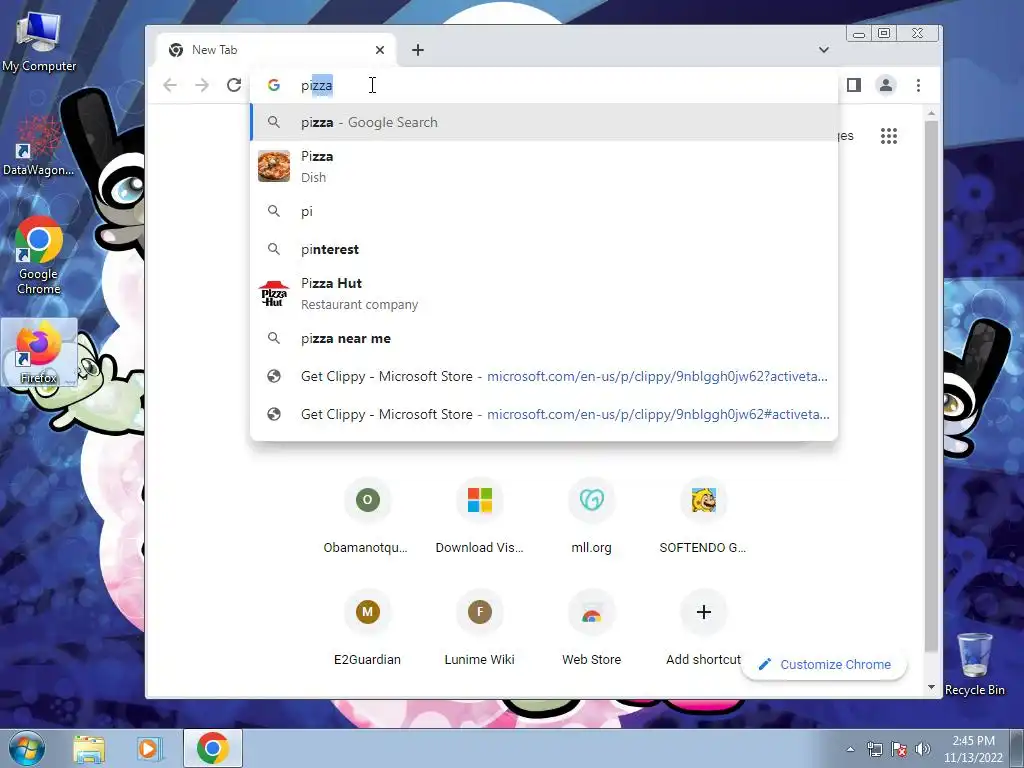Open a new tab with the plus button
This screenshot has height=768, width=1024.
point(418,50)
